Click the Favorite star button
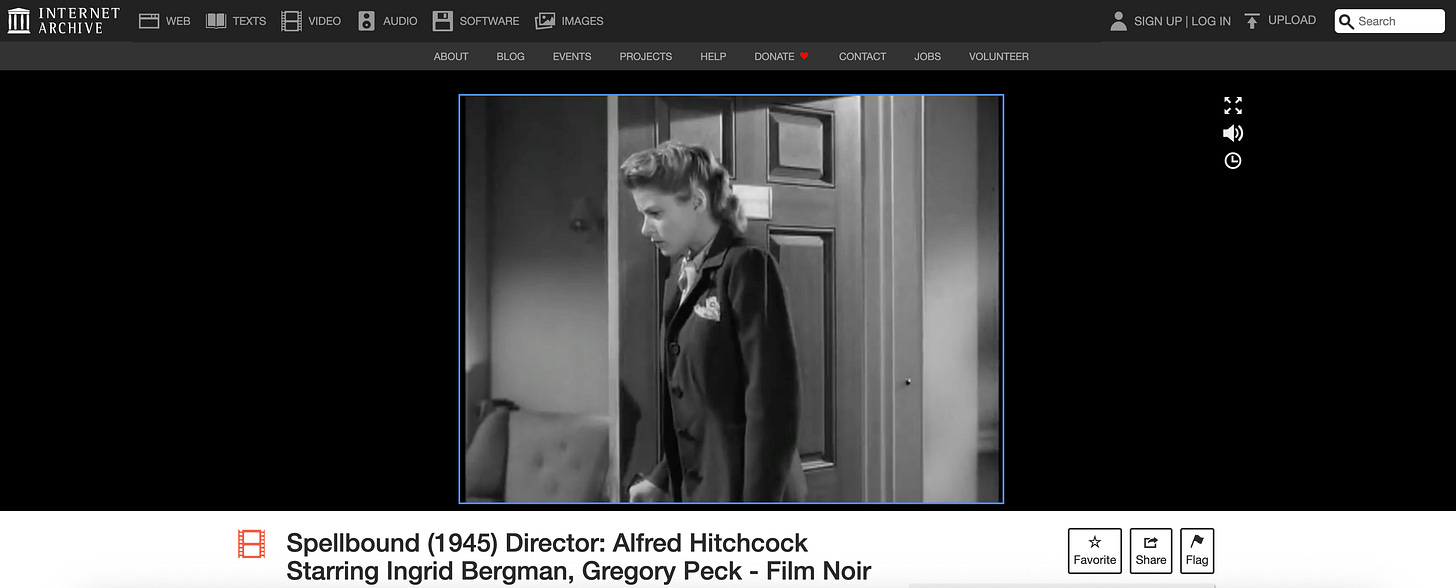Image resolution: width=1456 pixels, height=588 pixels. pos(1095,551)
